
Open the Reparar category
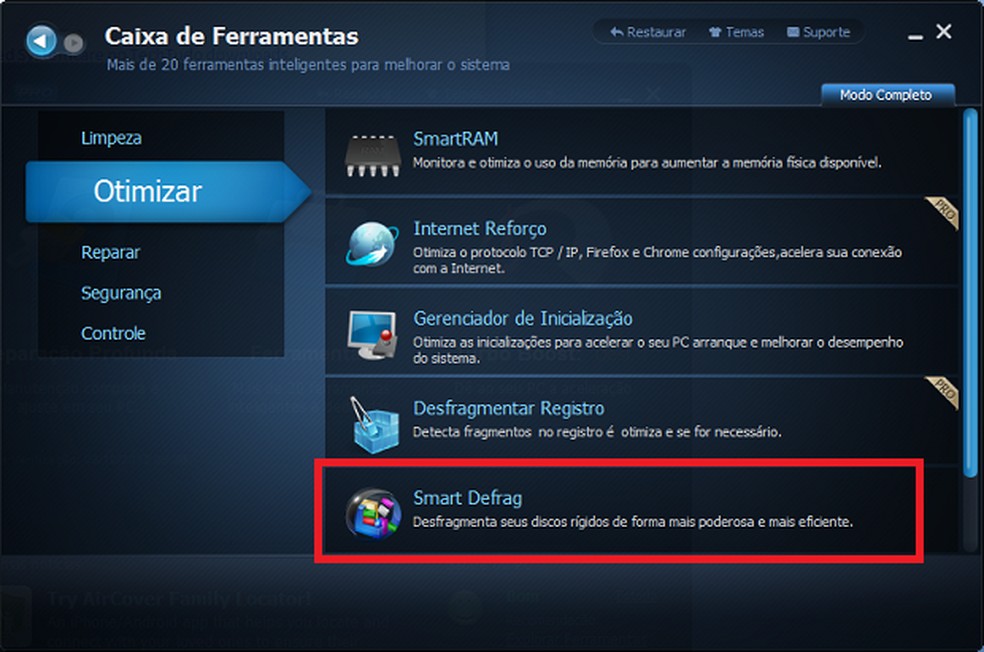tap(110, 252)
